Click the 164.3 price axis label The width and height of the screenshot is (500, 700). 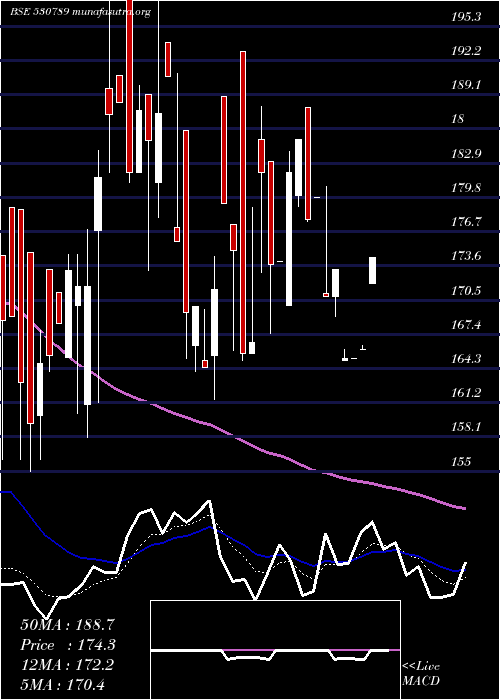coord(466,359)
